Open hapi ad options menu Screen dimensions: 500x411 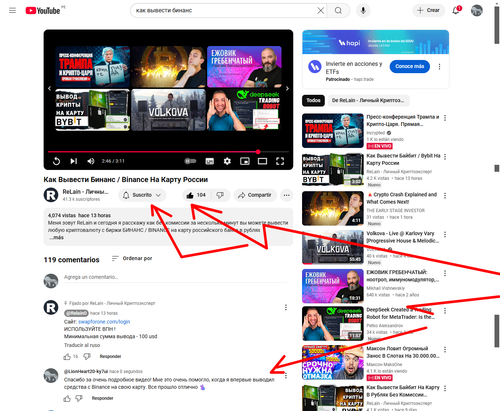point(439,67)
